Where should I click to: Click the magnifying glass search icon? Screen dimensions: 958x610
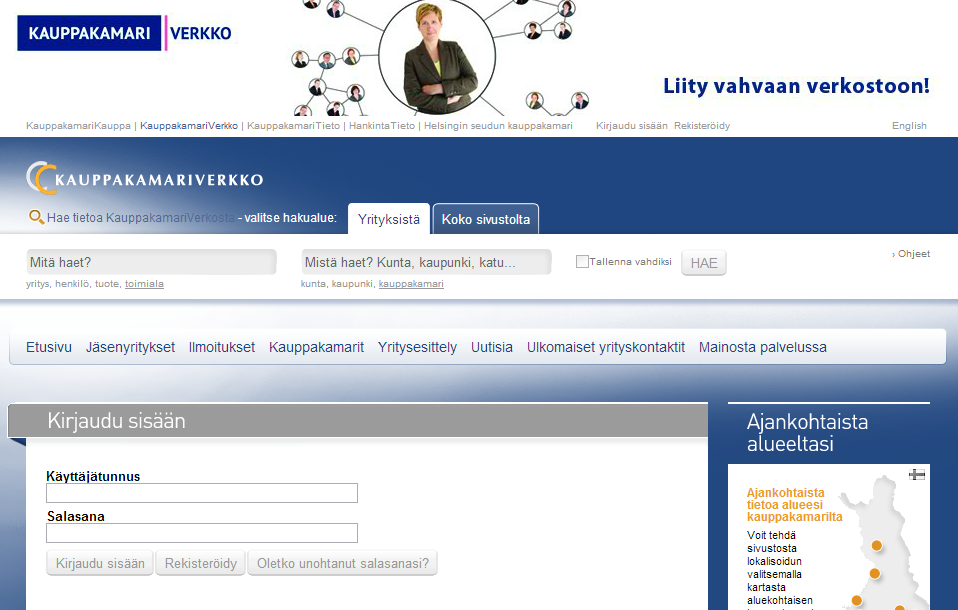click(36, 217)
